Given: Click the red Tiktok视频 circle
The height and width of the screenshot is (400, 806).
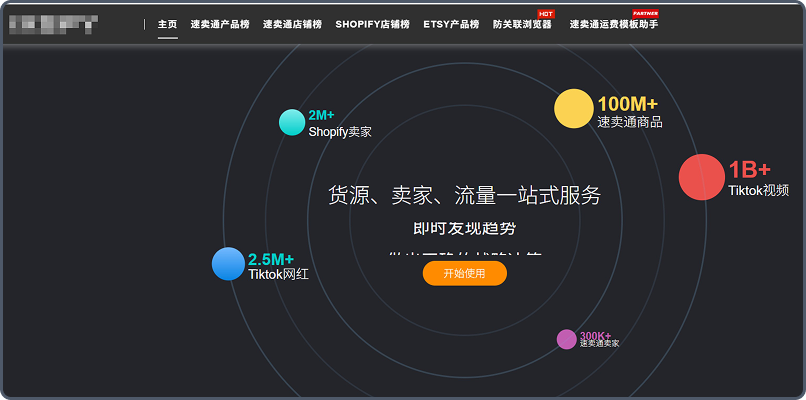Looking at the screenshot, I should [702, 177].
